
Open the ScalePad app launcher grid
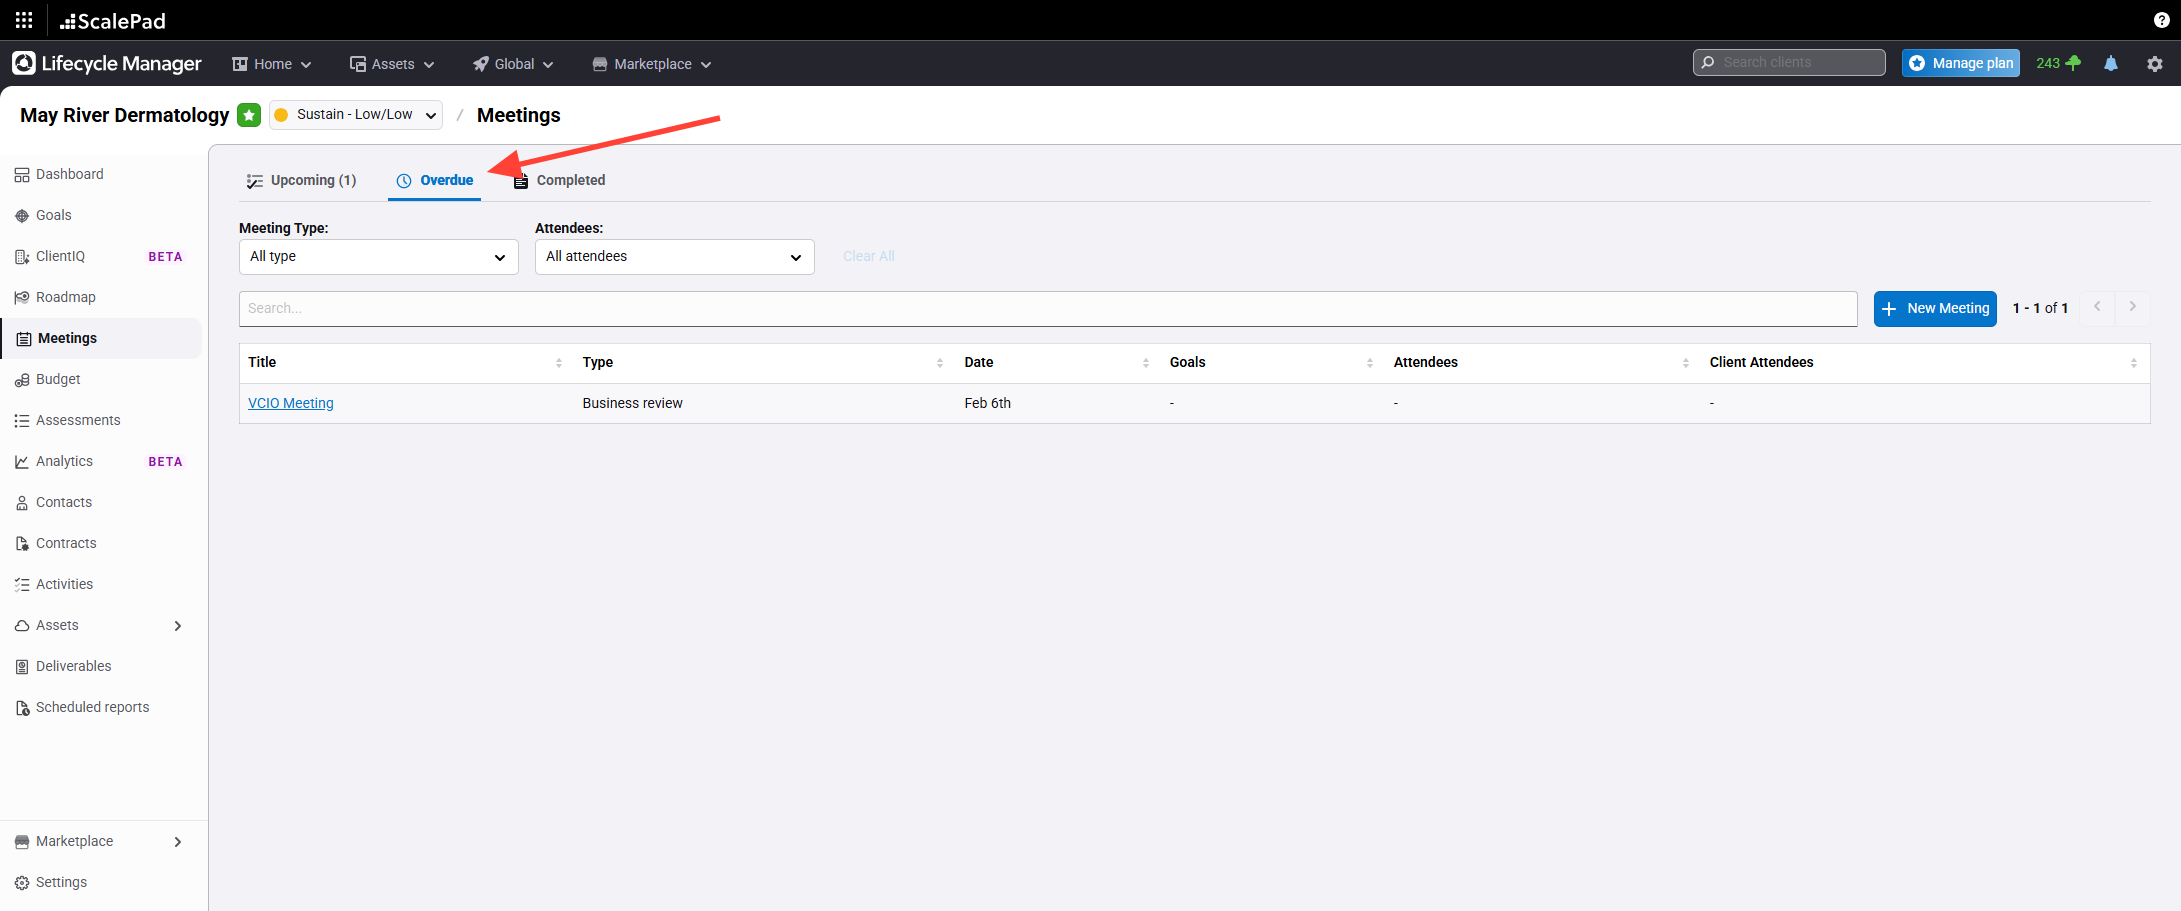coord(24,20)
